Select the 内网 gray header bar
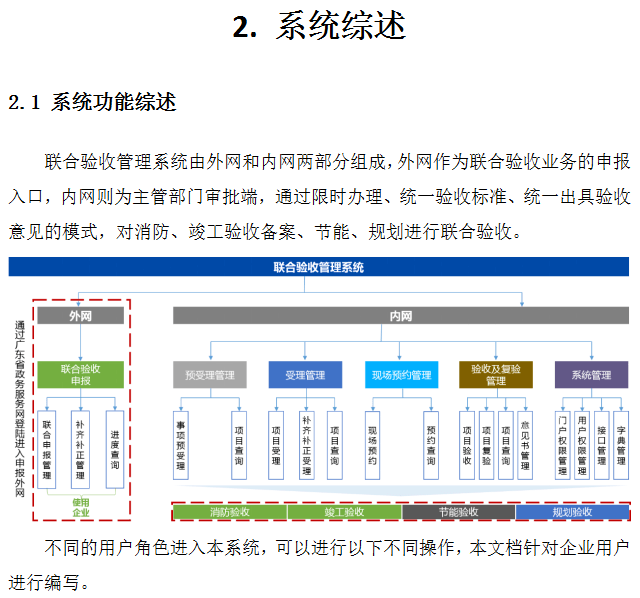 tap(400, 316)
